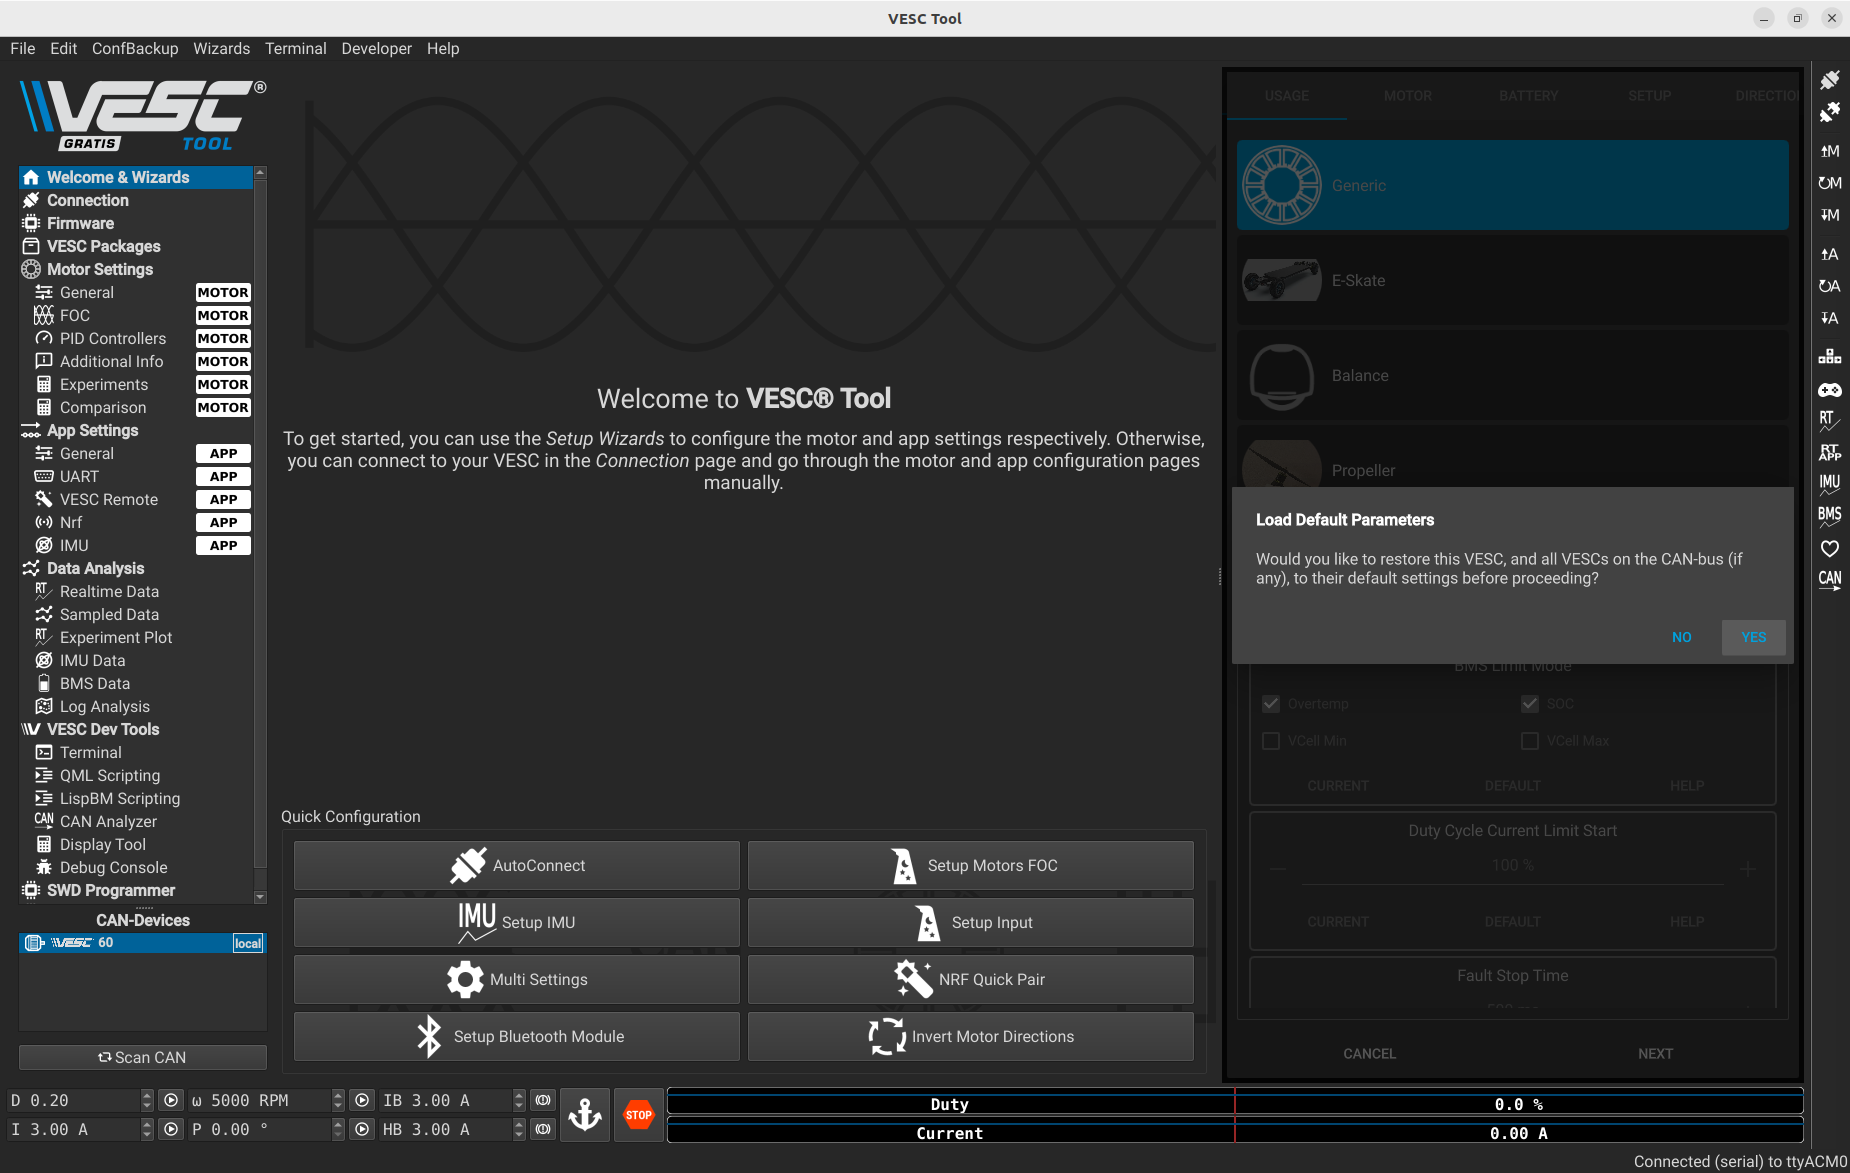Select Balance usage card
Viewport: 1850px width, 1173px height.
[x=1512, y=375]
